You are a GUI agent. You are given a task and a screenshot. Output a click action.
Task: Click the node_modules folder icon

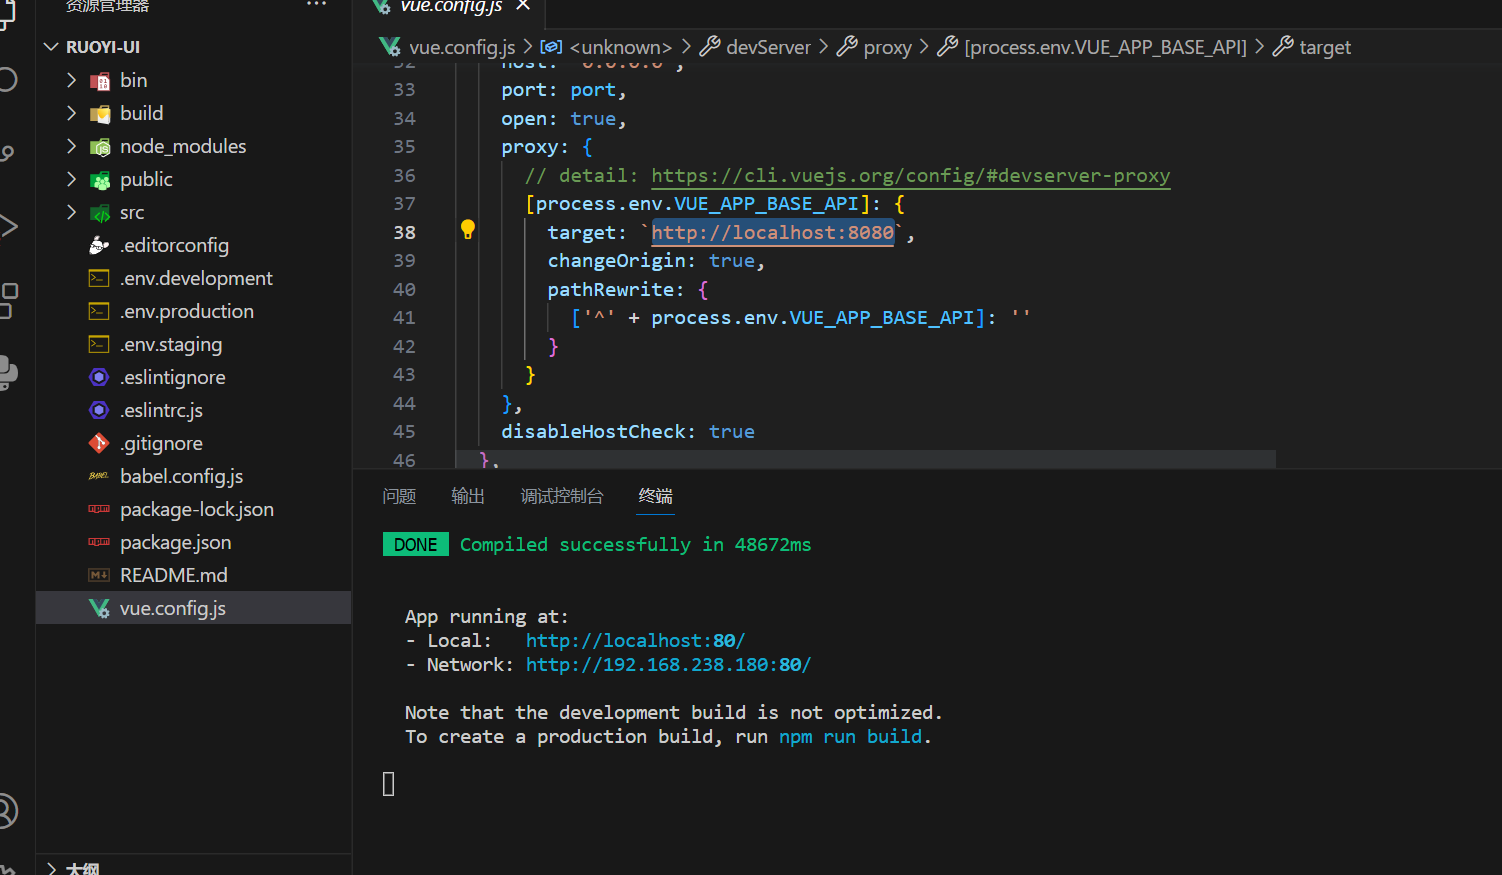pos(99,147)
